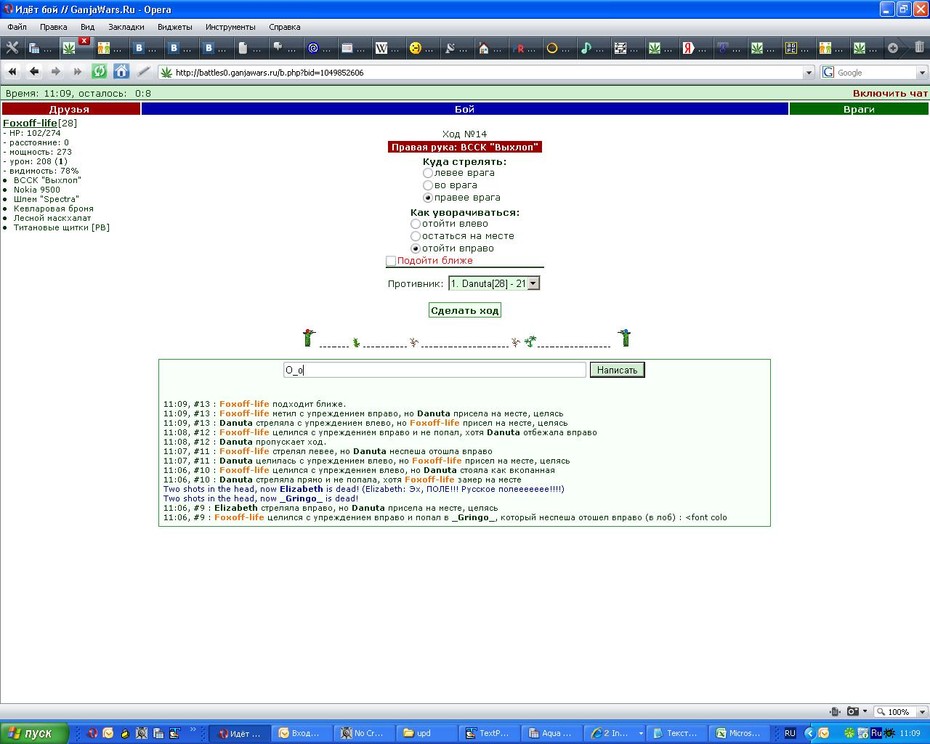Open the Windows 'пуск' start button

point(33,733)
